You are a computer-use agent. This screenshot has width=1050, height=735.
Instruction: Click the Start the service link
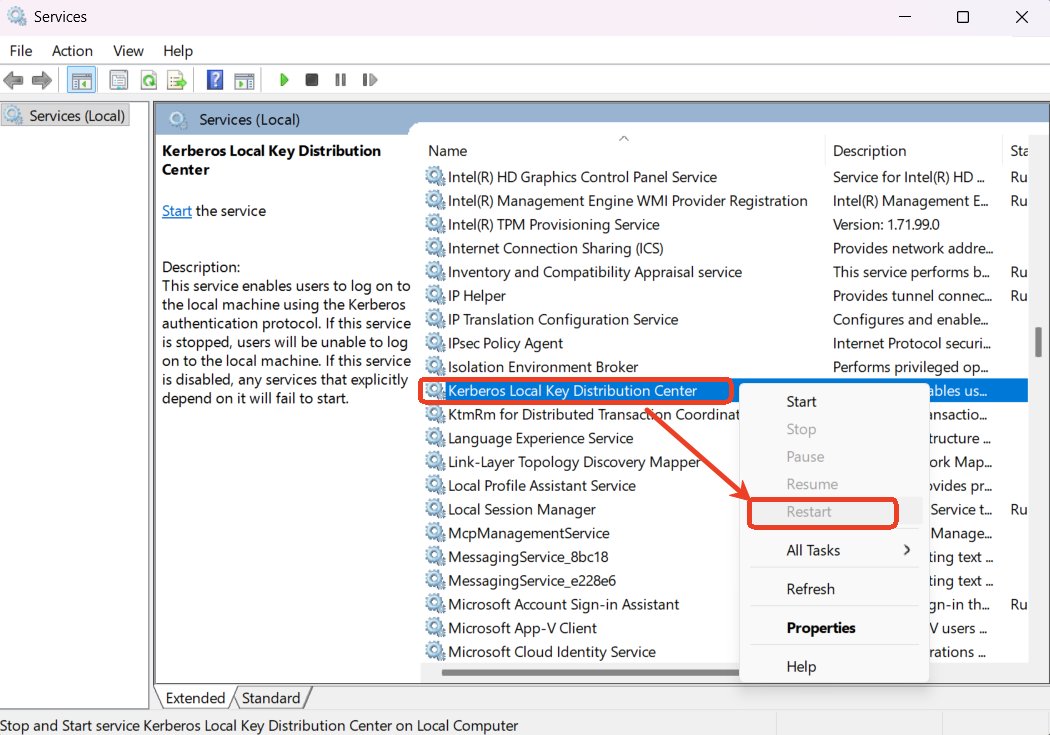[x=177, y=211]
